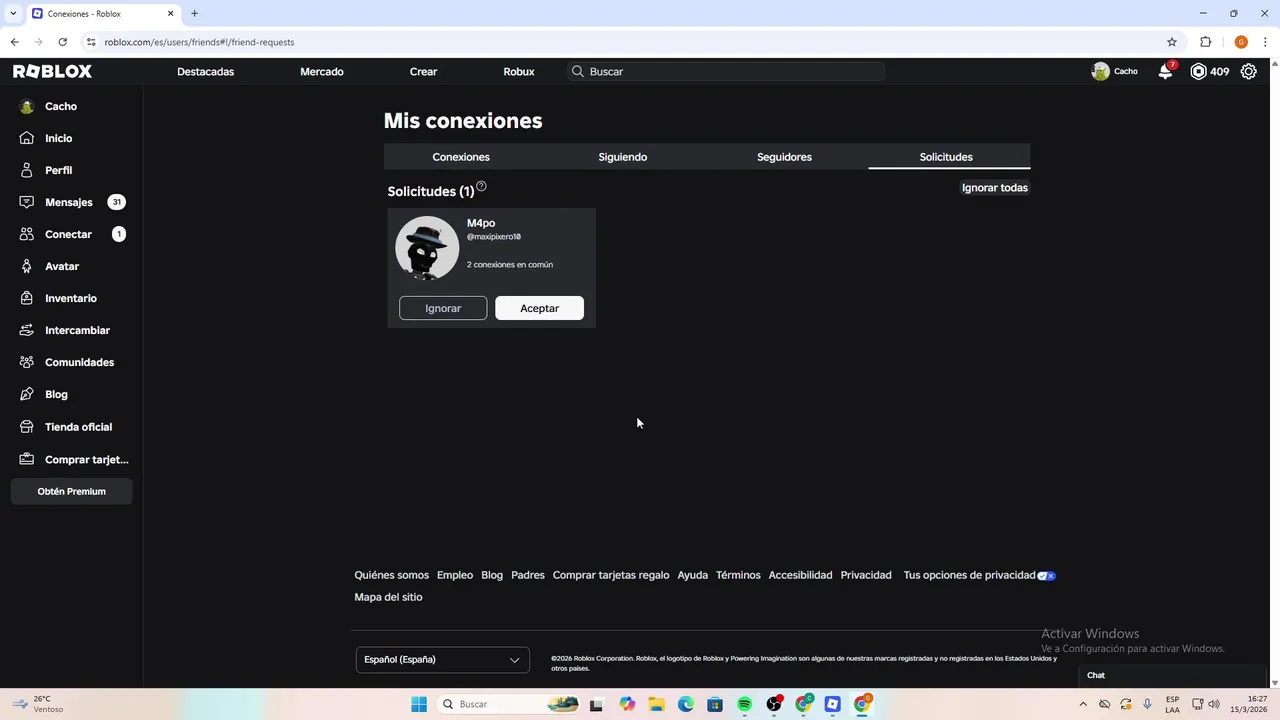Open the tab search dropdown arrow
Viewport: 1280px width, 720px height.
tap(13, 13)
